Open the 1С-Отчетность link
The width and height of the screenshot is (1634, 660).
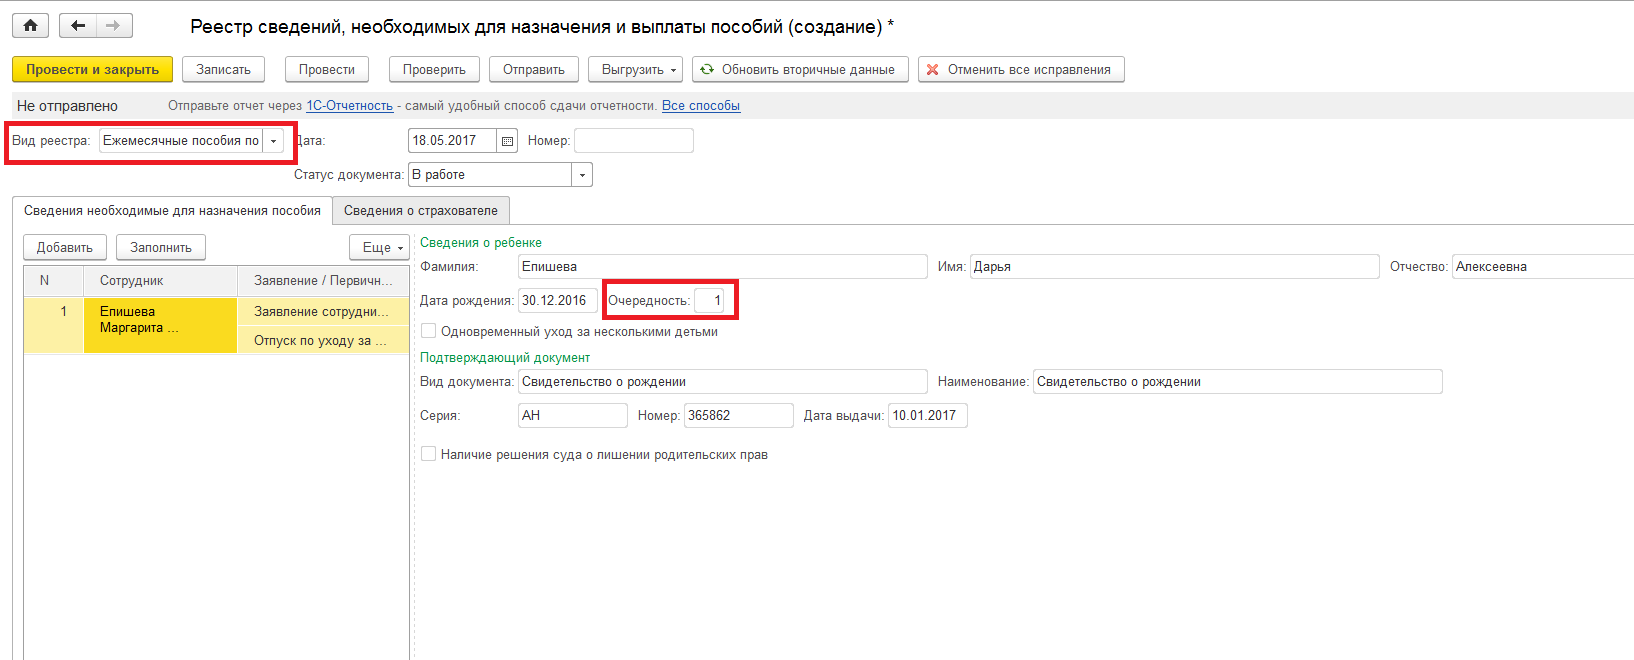[349, 106]
